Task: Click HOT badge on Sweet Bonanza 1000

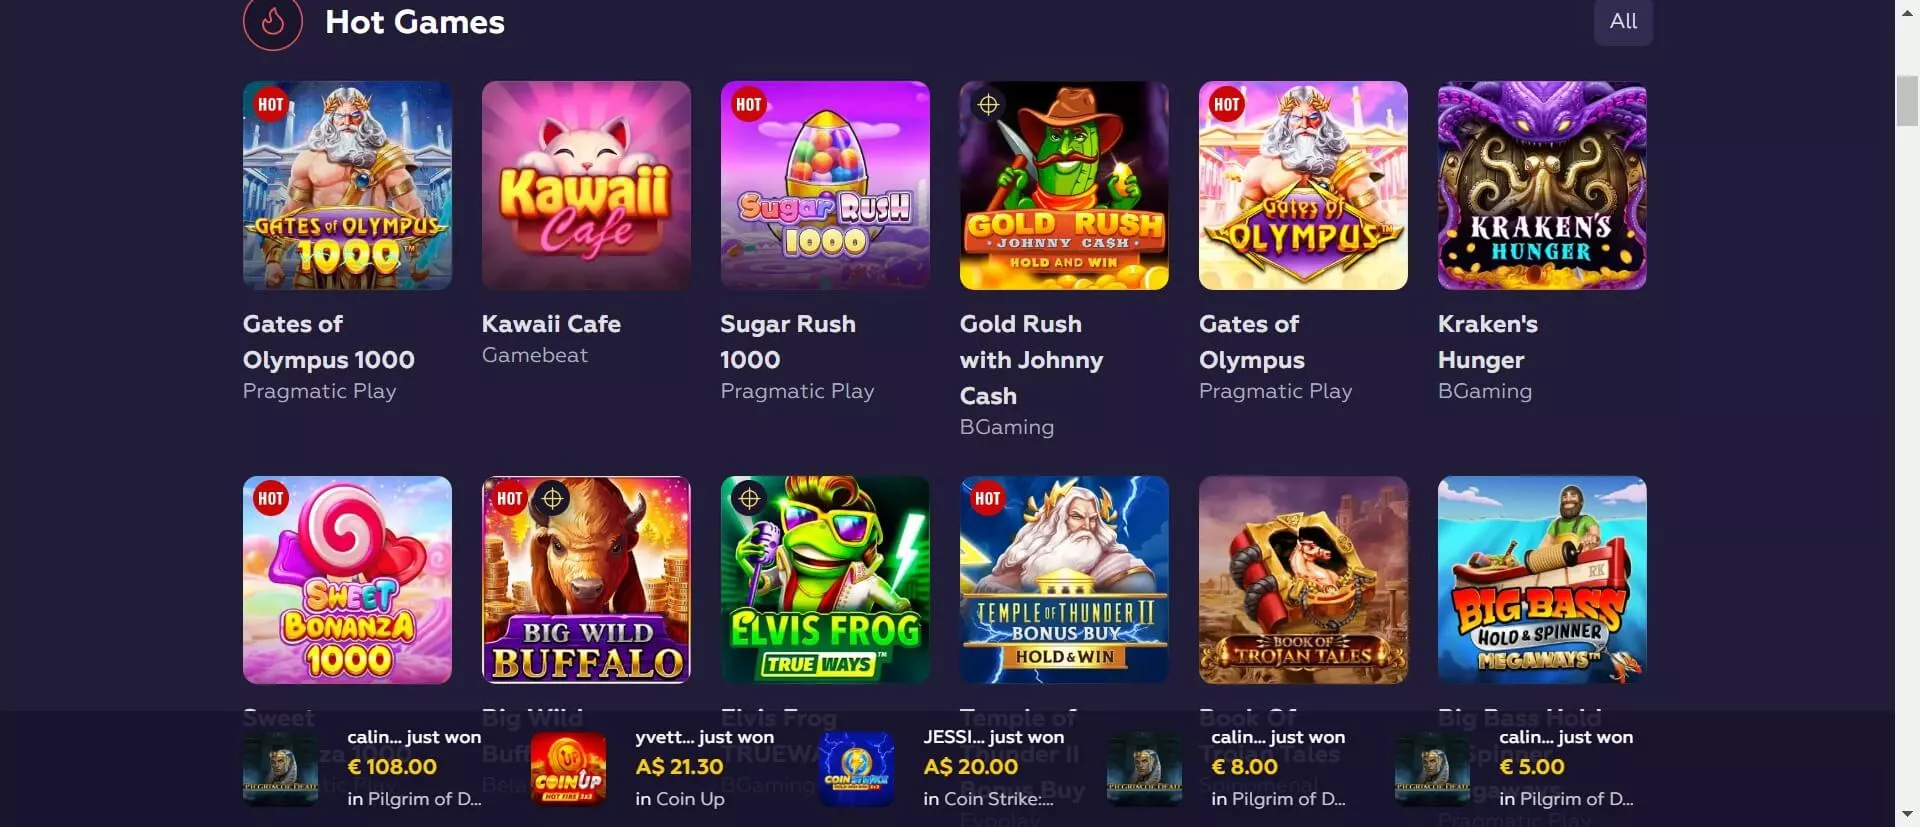Action: [x=270, y=498]
